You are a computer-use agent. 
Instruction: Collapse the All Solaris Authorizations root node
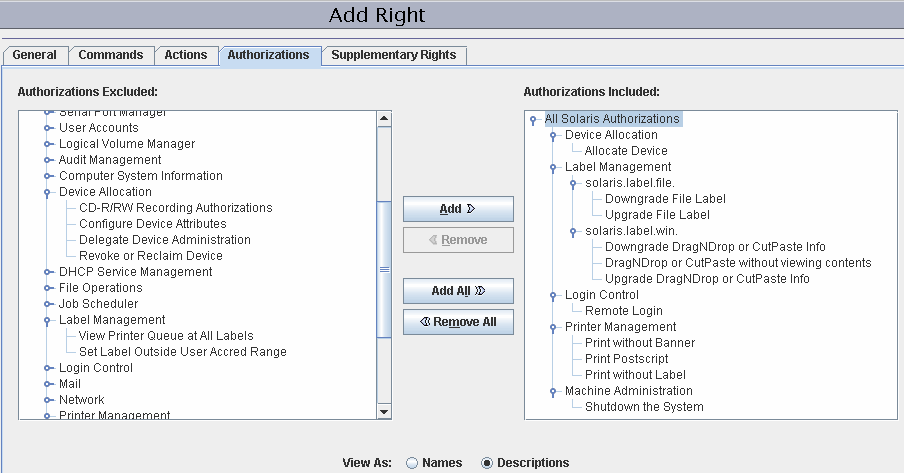pos(535,119)
